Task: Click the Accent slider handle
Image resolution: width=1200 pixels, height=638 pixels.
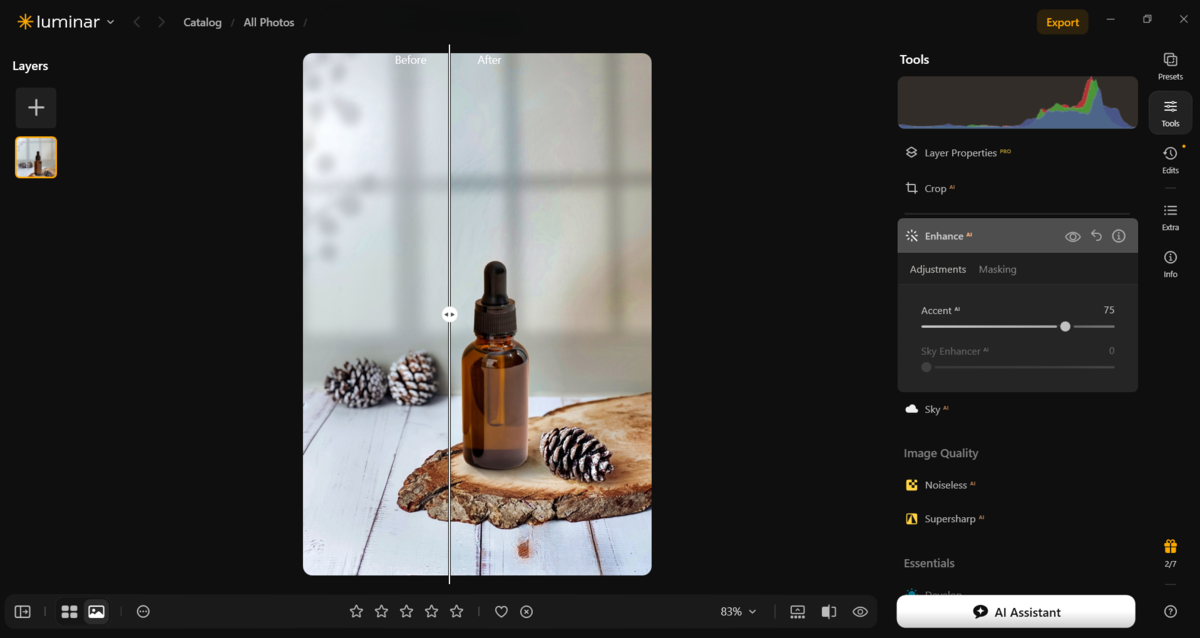Action: [x=1065, y=327]
